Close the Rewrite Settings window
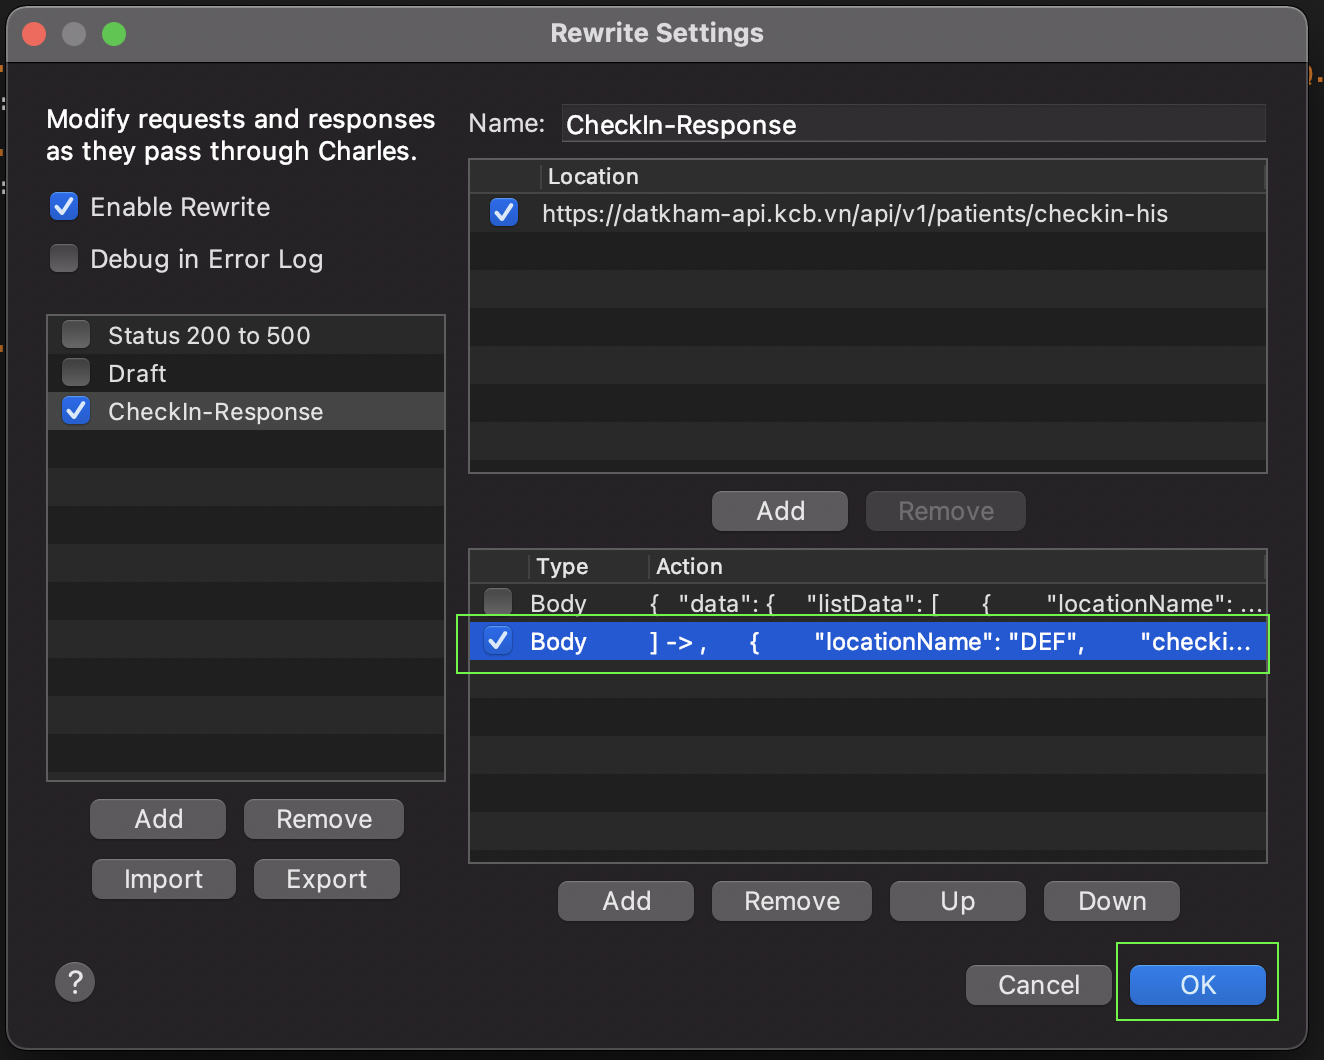This screenshot has height=1060, width=1324. 34,34
